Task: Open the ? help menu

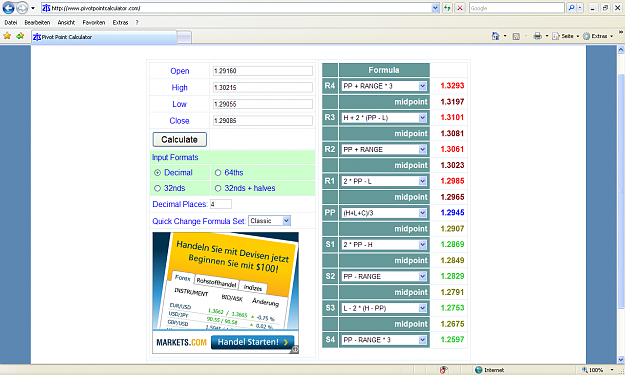Action: (x=137, y=22)
